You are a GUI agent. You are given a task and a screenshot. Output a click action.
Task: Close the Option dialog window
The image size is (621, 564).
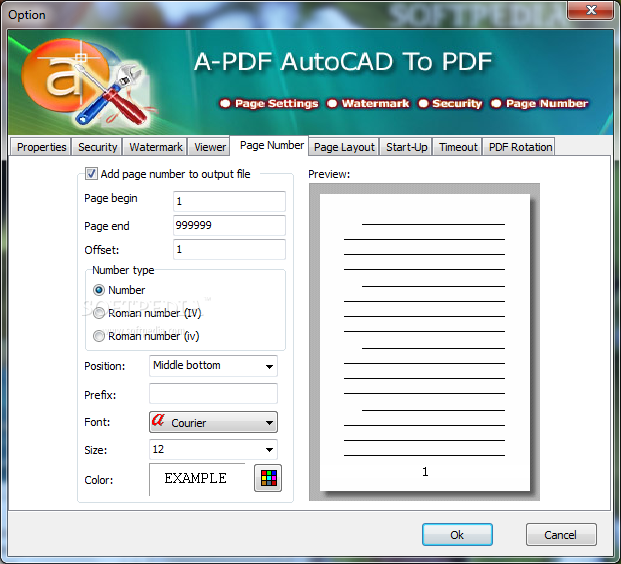[591, 10]
